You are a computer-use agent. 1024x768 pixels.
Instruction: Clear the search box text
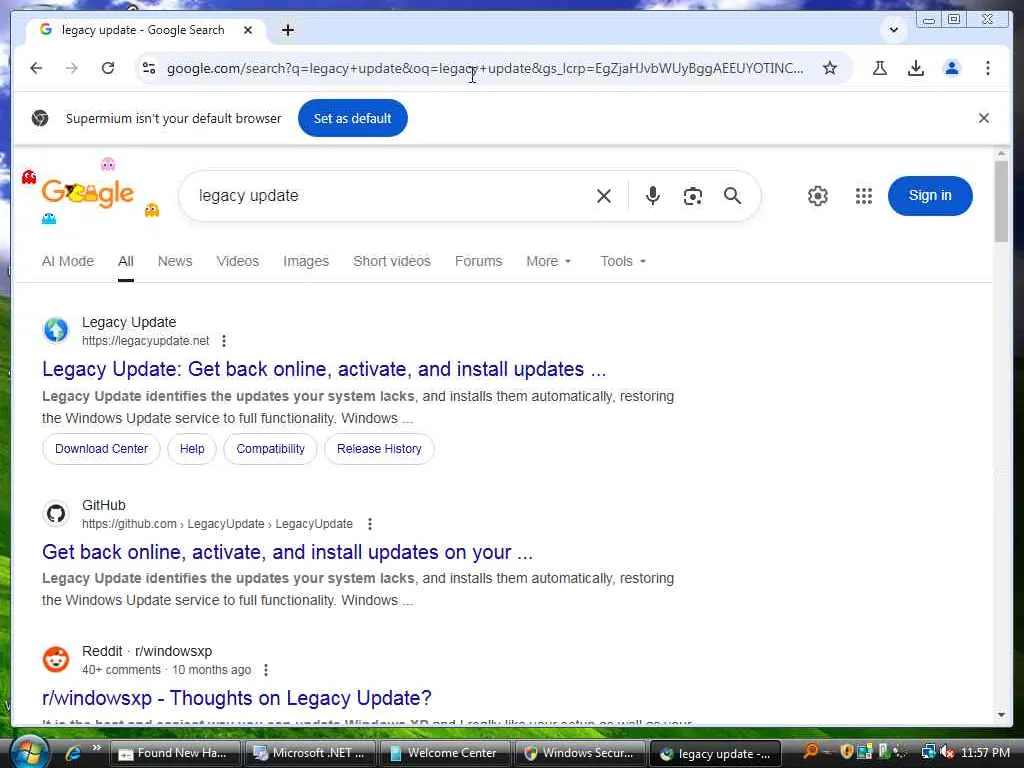click(603, 196)
